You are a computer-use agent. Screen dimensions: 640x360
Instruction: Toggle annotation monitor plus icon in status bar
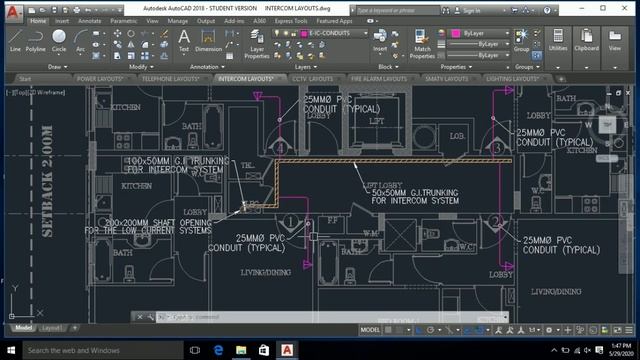tap(568, 330)
